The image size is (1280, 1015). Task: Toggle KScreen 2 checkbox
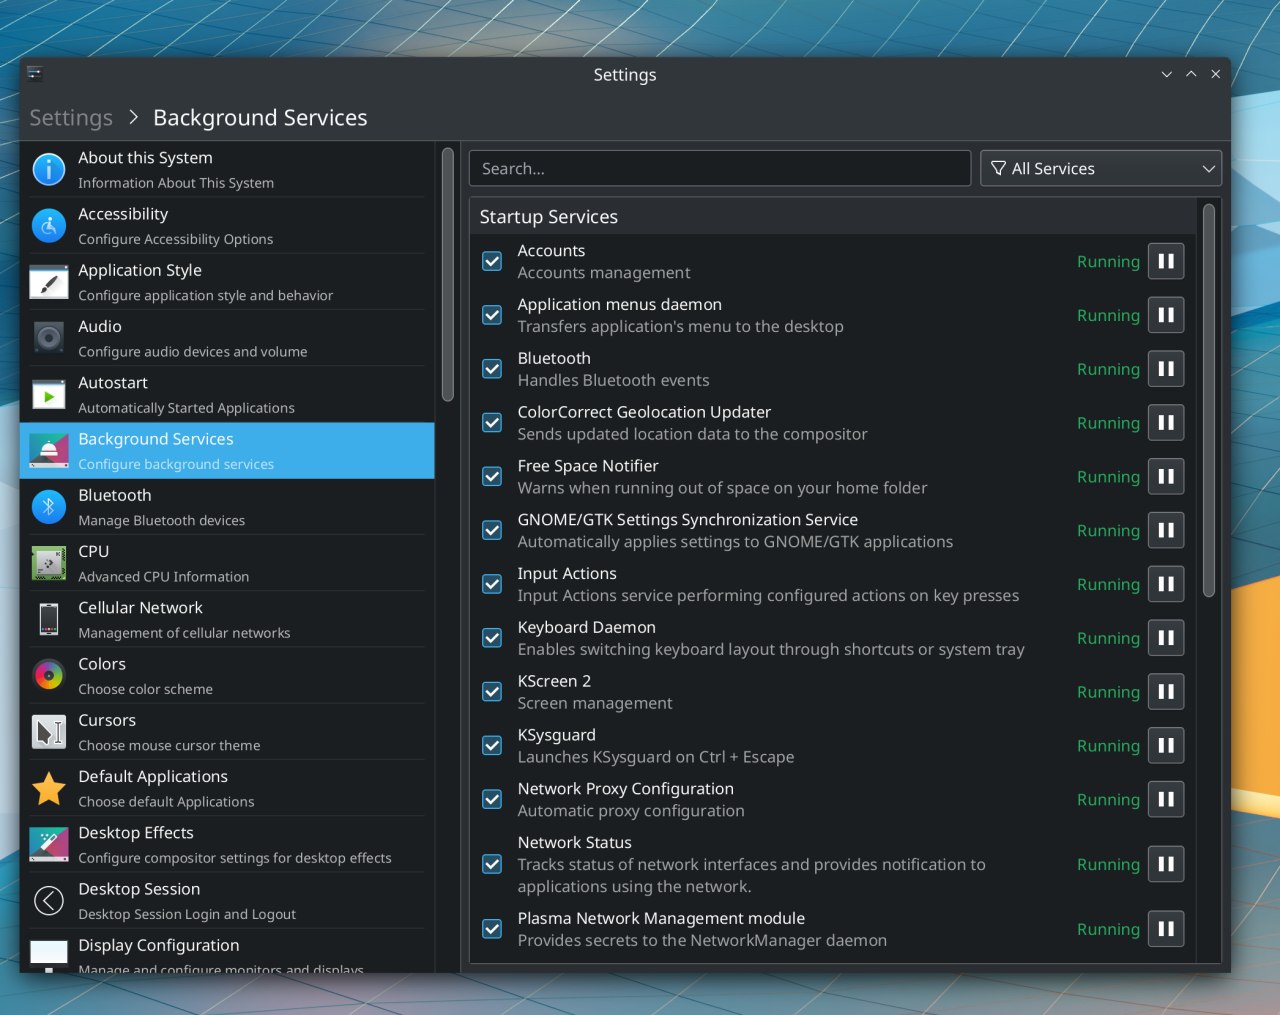coord(492,692)
